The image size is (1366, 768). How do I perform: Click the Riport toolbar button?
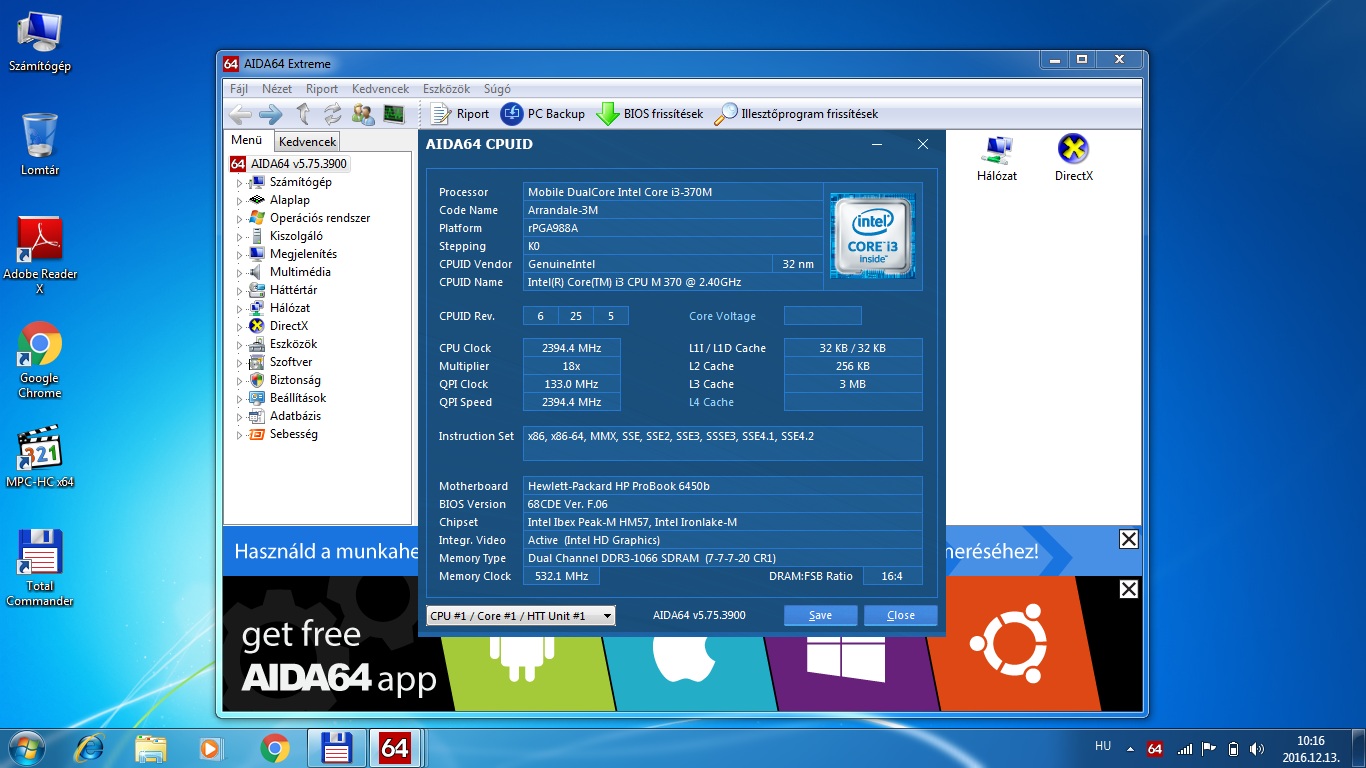[x=460, y=114]
